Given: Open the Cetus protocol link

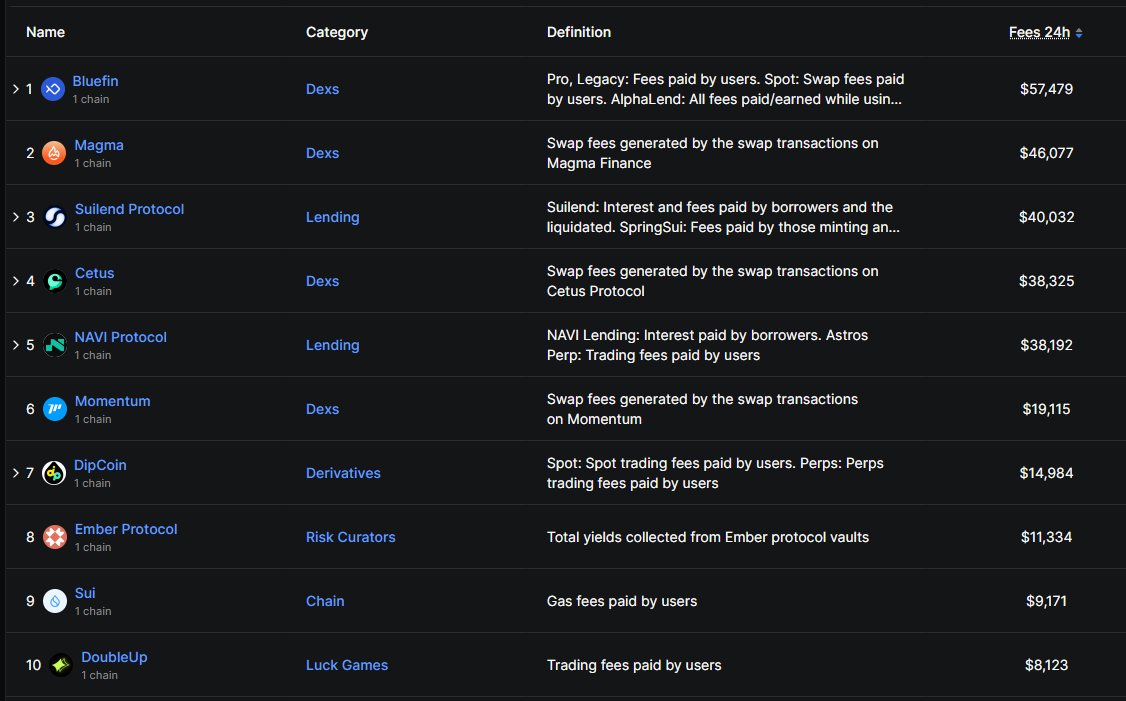Looking at the screenshot, I should click(x=95, y=273).
